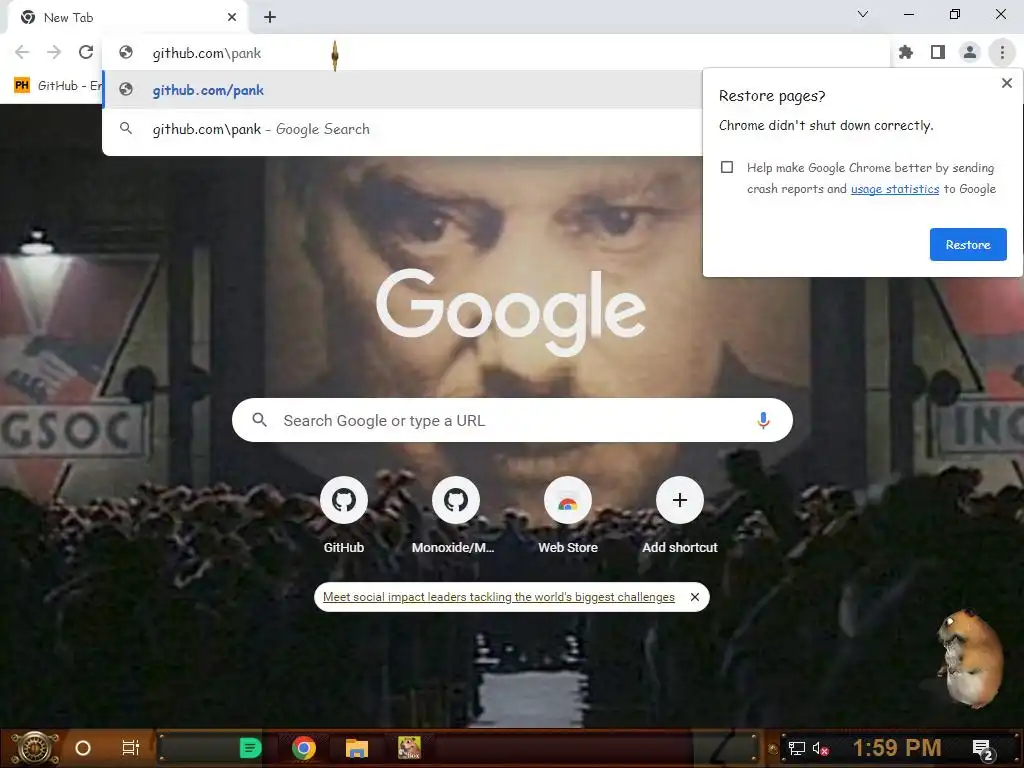Image resolution: width=1024 pixels, height=768 pixels.
Task: Select the Google Search suggestion for github.com\pank
Action: coord(402,129)
